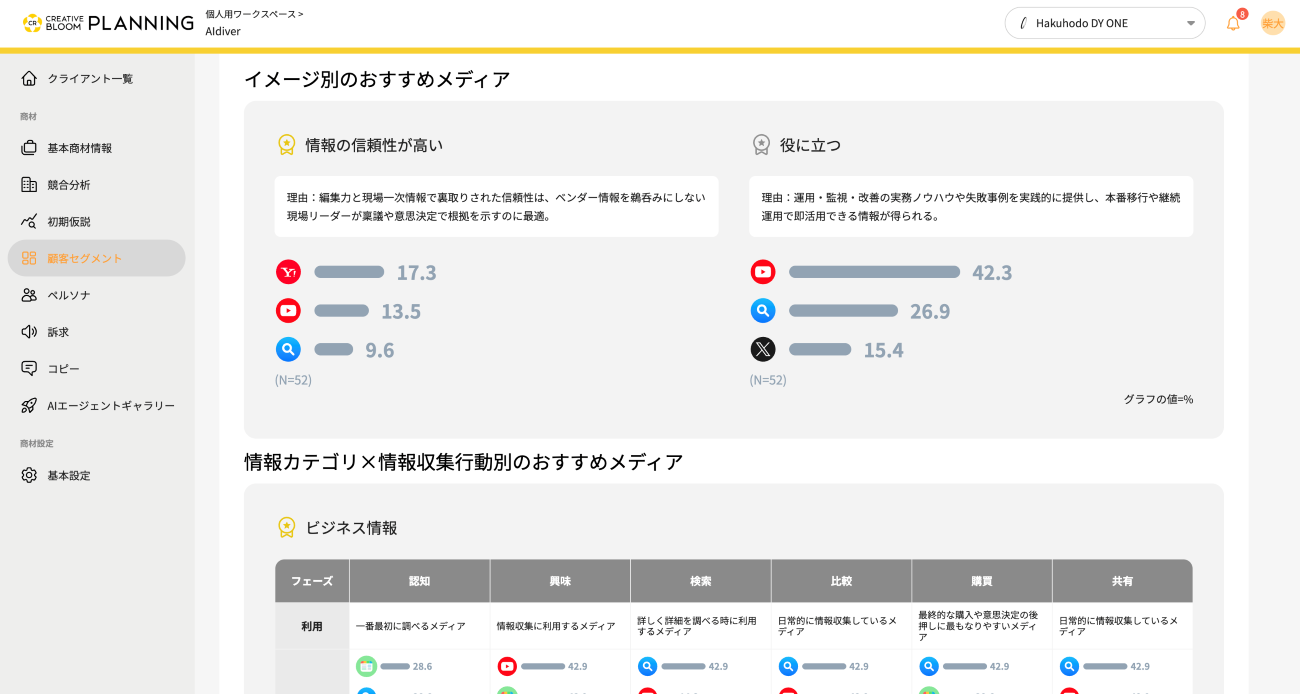Screen dimensions: 1300x694
Task: Click the LINE icon in the 認知 column
Action: tap(368, 665)
